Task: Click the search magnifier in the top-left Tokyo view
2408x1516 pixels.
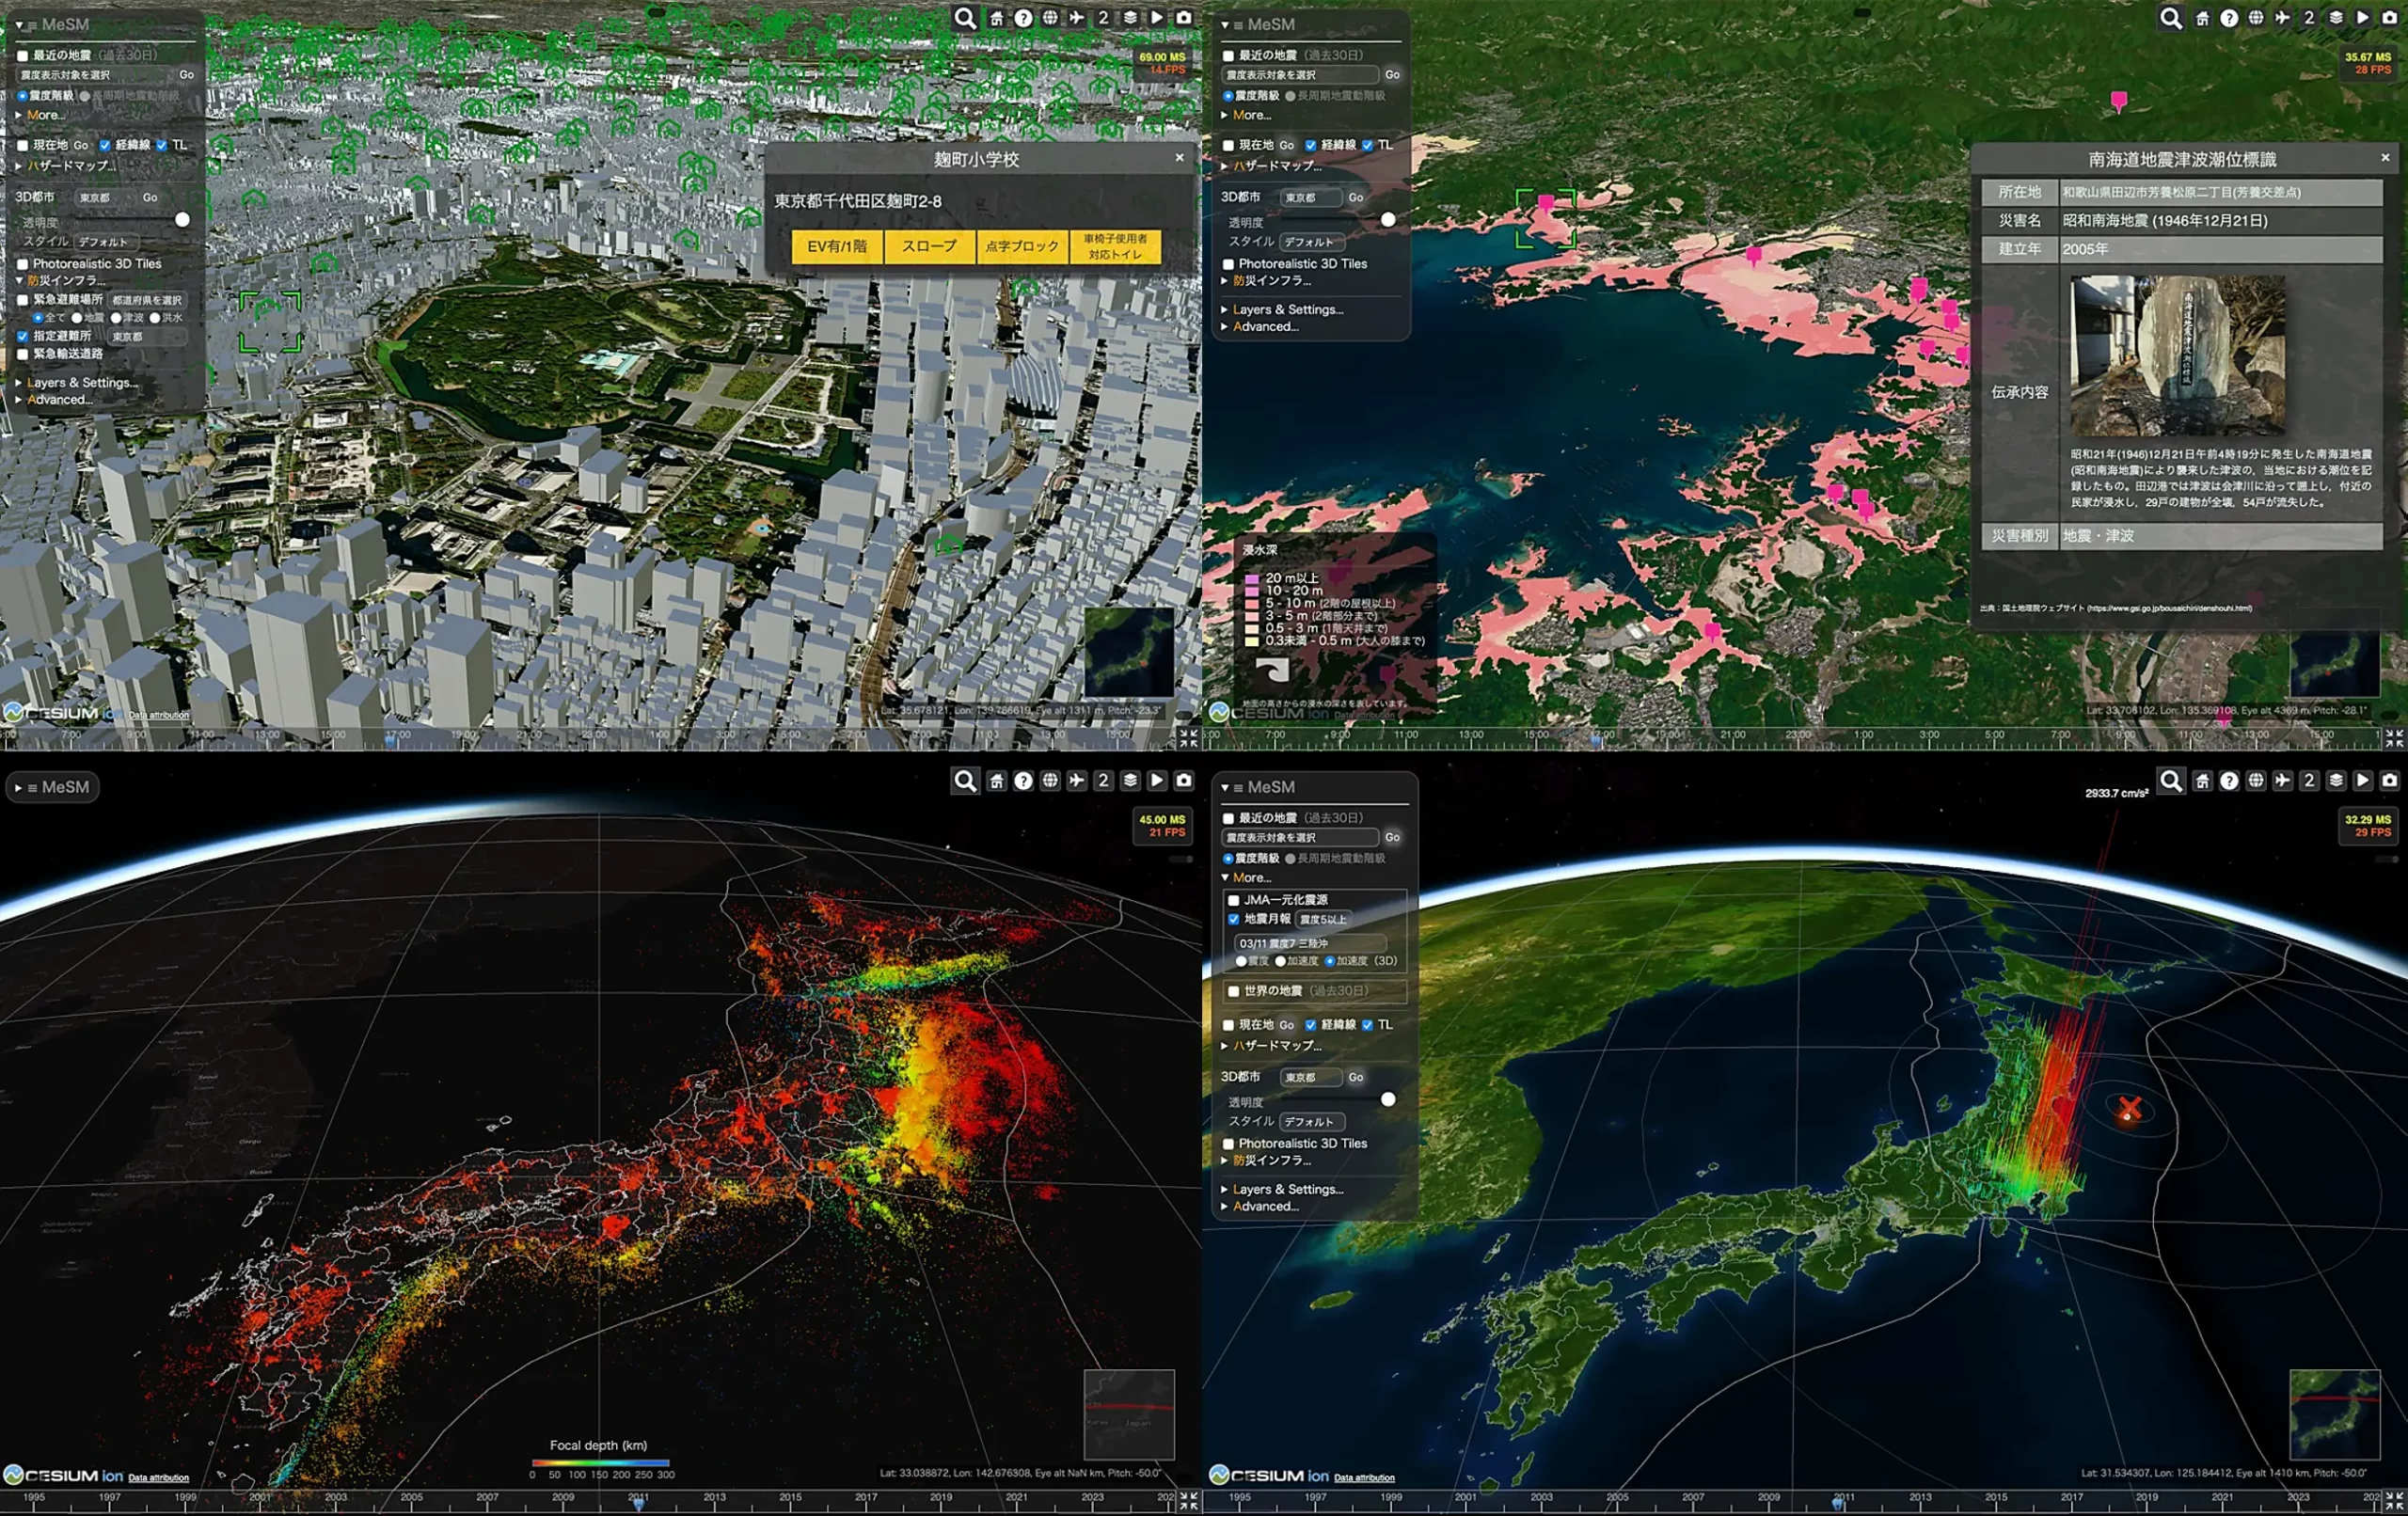Action: point(964,18)
